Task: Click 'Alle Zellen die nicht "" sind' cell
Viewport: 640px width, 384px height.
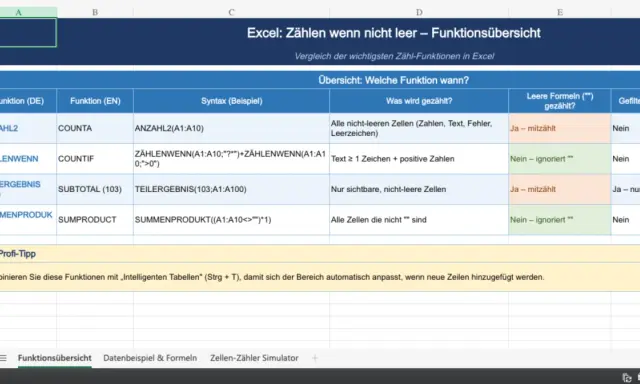Action: coord(419,220)
